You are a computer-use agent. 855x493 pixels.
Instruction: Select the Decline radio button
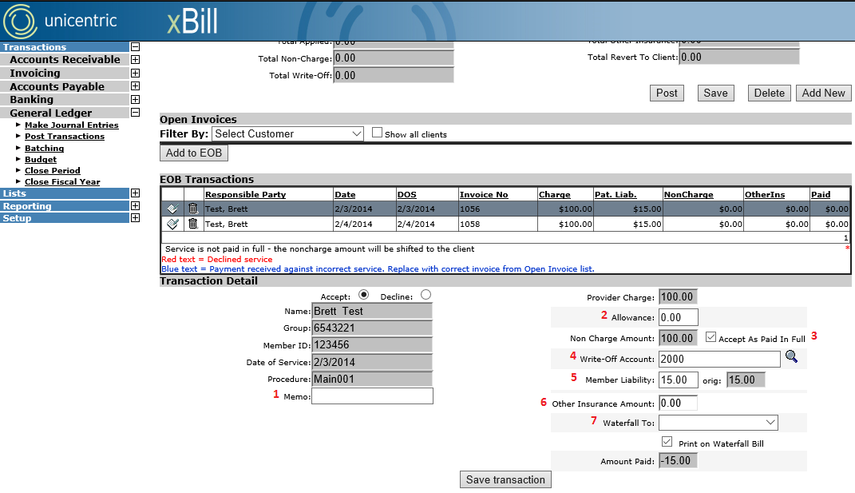(x=426, y=295)
